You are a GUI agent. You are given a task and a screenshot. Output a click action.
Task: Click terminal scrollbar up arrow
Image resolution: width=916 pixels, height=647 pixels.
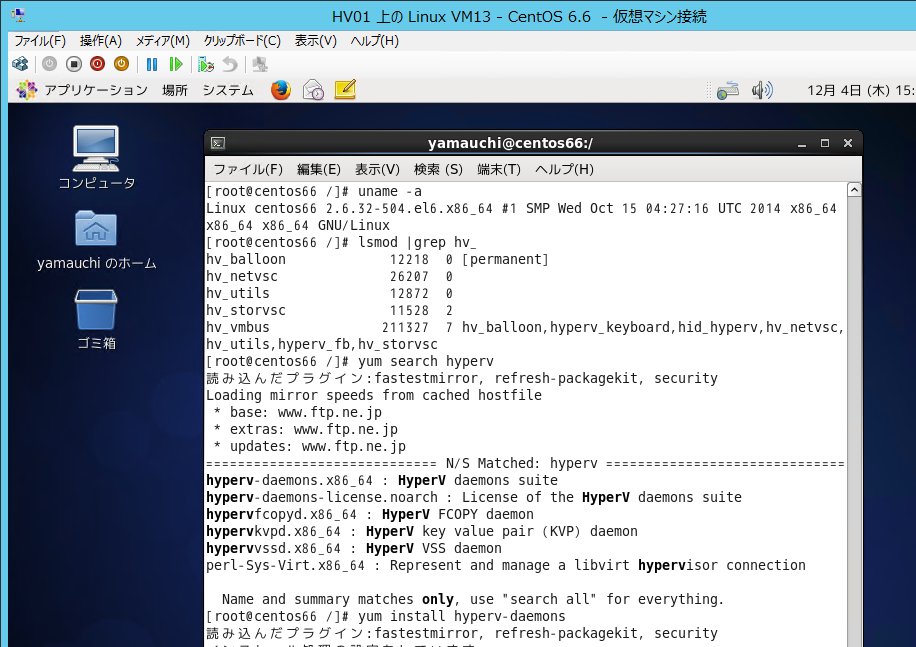[x=854, y=190]
